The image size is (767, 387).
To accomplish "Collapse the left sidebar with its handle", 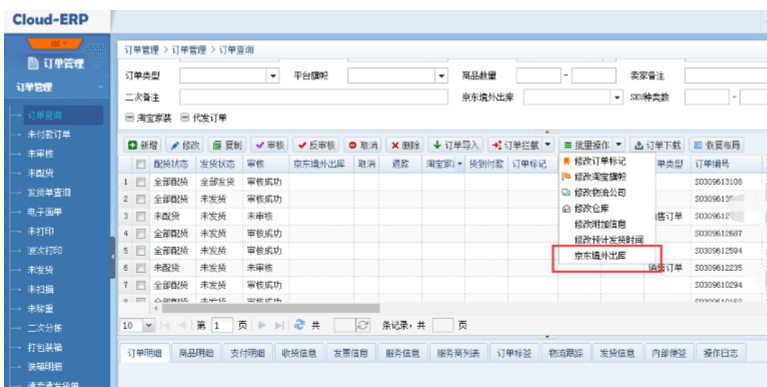I will pyautogui.click(x=113, y=257).
